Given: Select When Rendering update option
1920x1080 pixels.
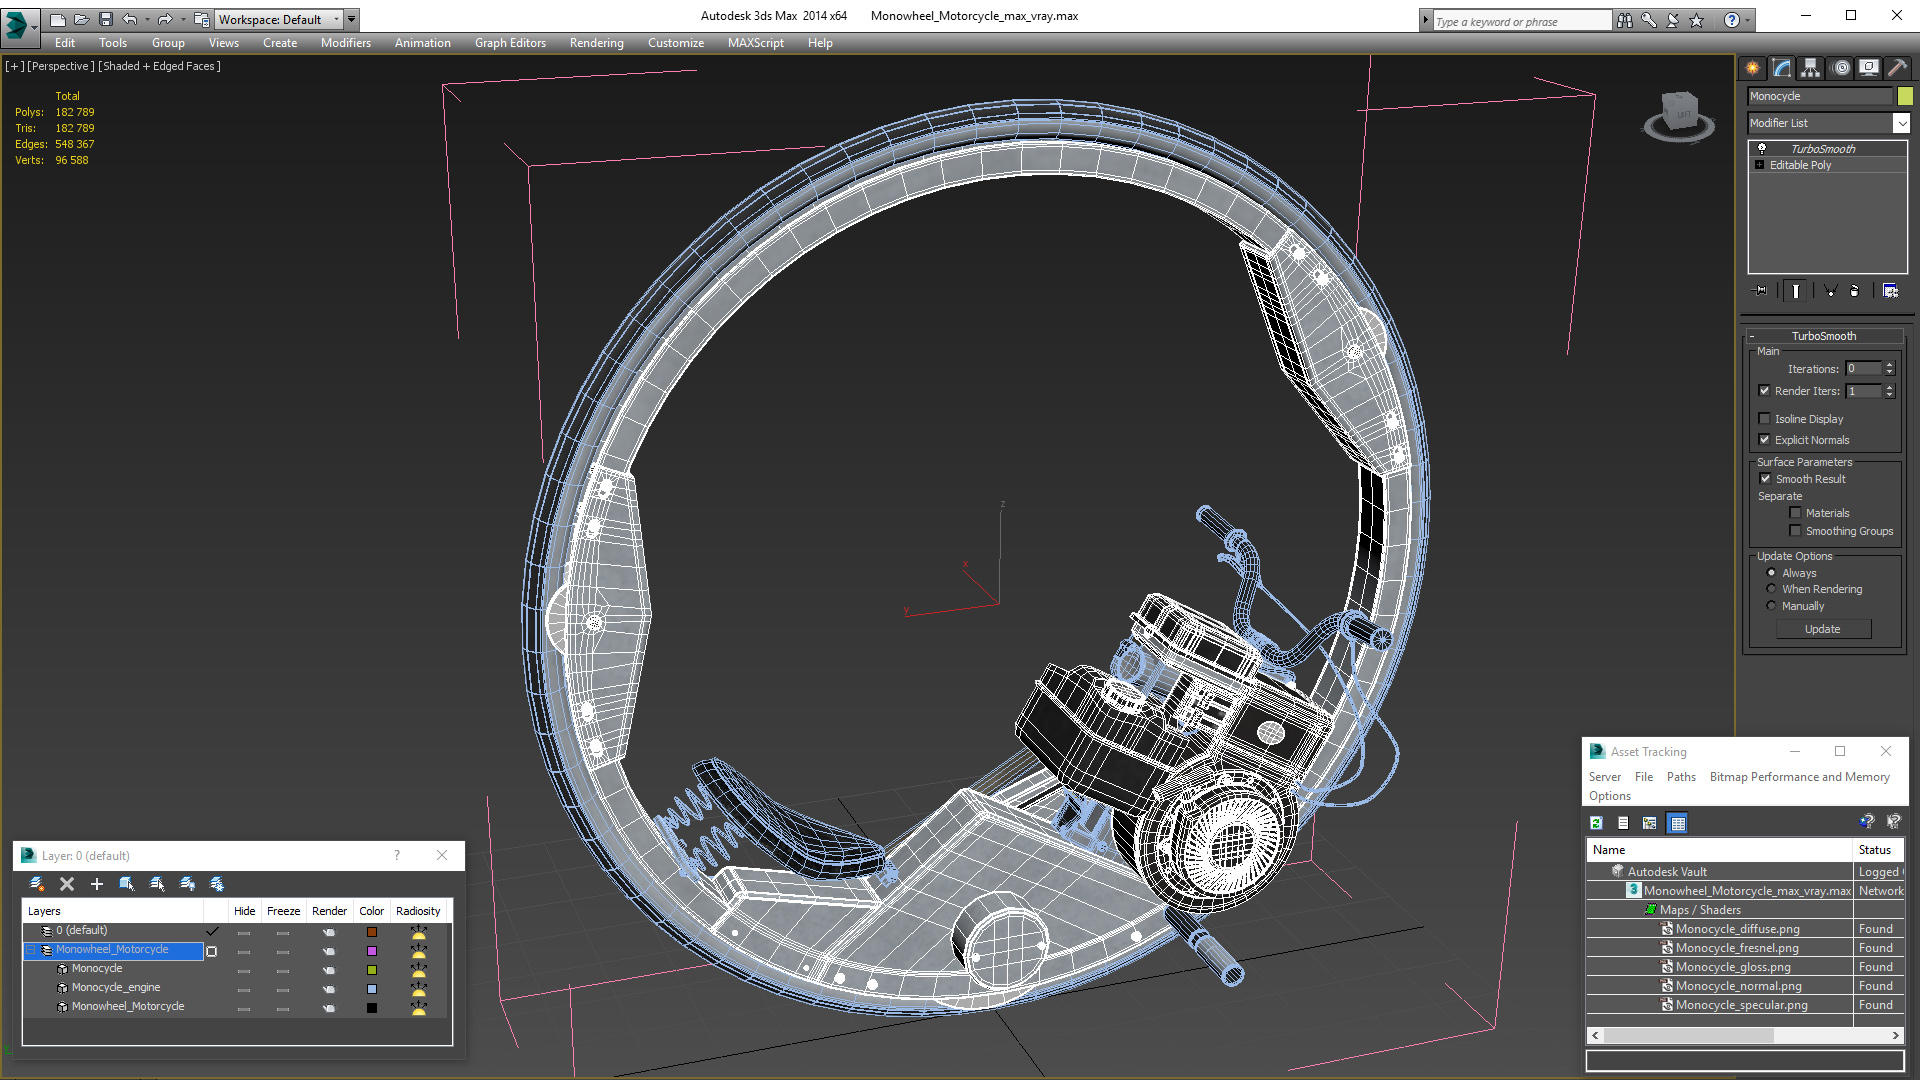Looking at the screenshot, I should [1771, 589].
